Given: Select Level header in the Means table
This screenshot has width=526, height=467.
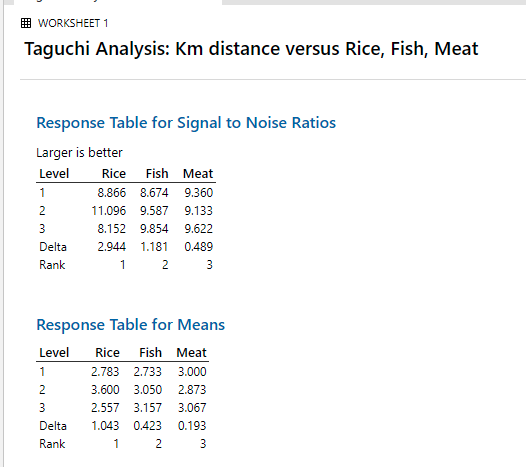Looking at the screenshot, I should [54, 353].
